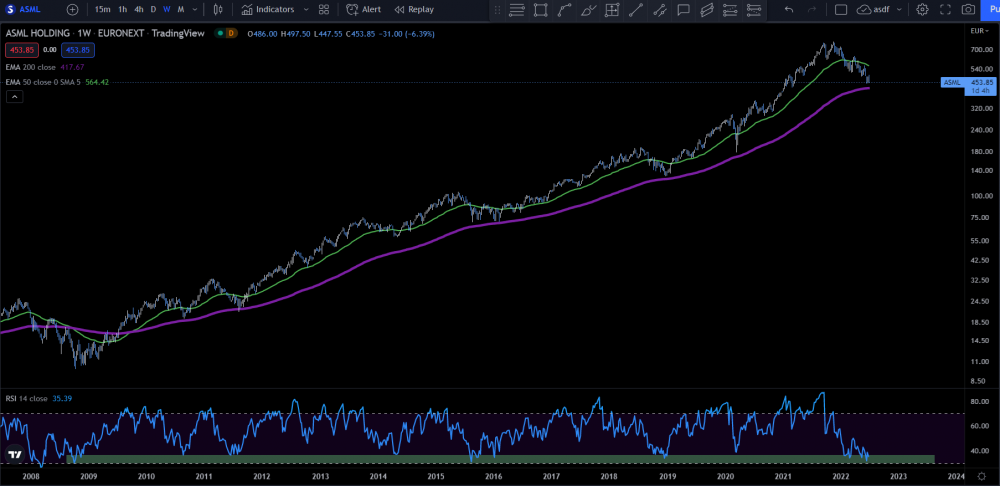Click the 2020 time axis label
The image size is (1000, 486).
tap(725, 476)
